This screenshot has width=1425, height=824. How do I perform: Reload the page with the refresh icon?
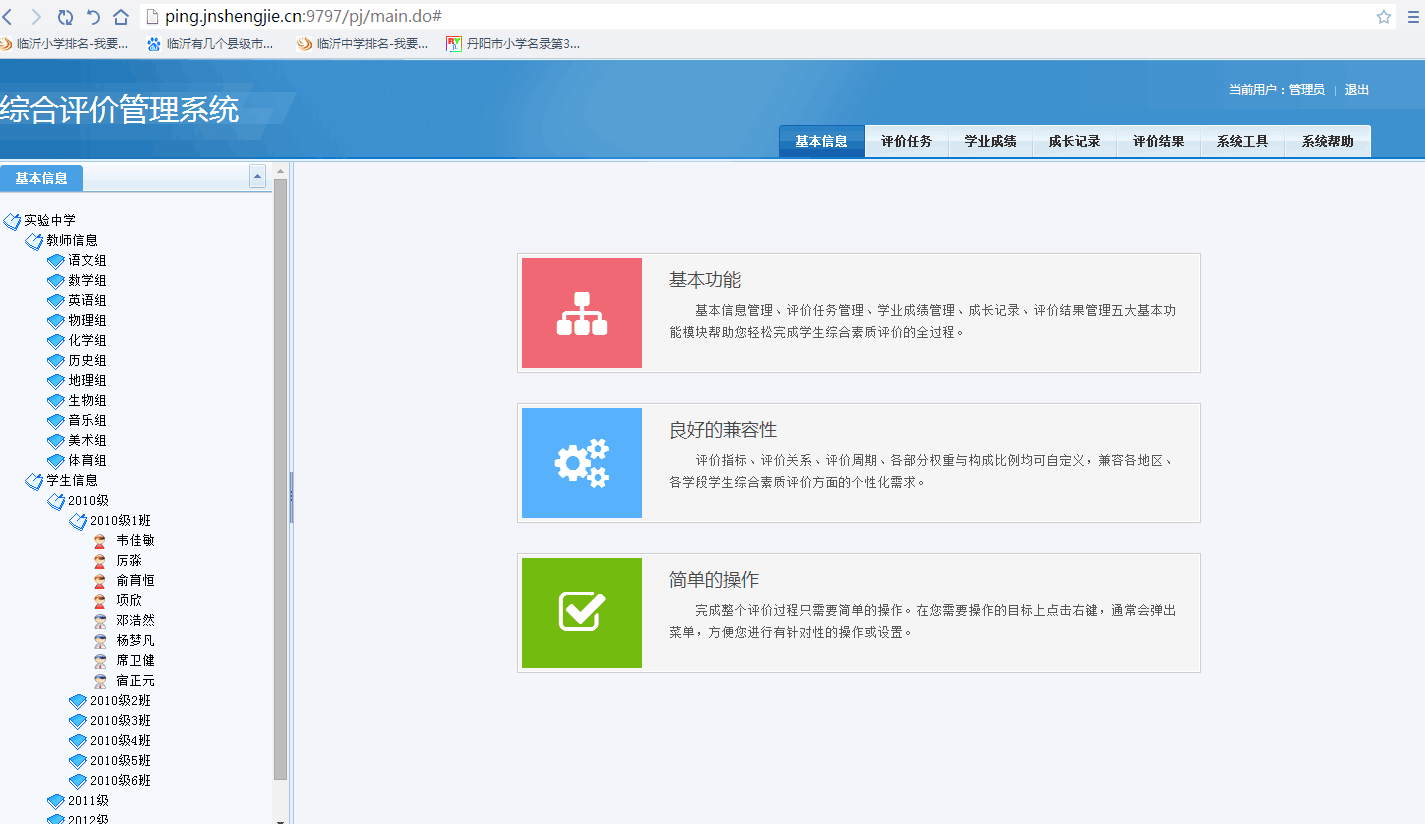tap(65, 16)
